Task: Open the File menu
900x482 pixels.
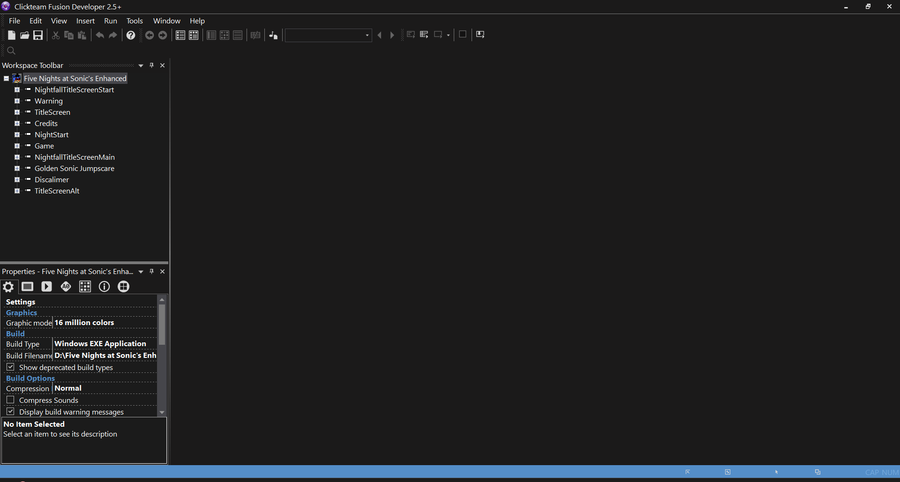Action: (x=14, y=21)
